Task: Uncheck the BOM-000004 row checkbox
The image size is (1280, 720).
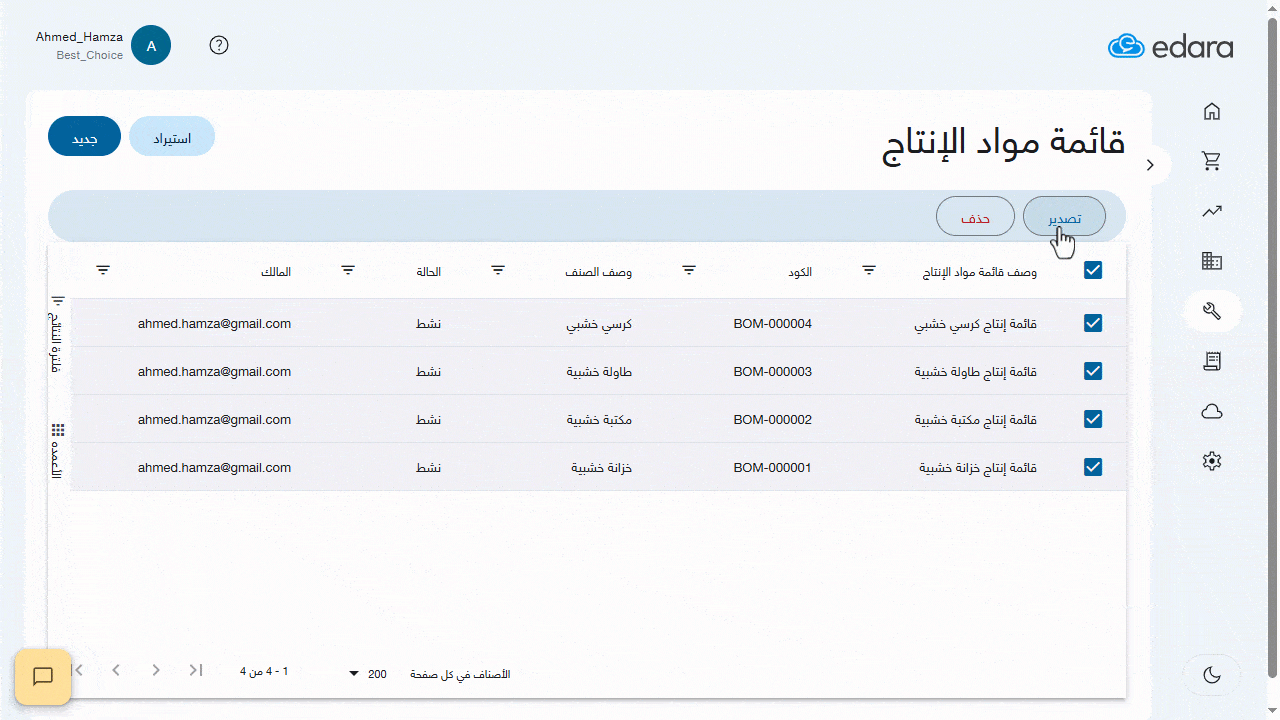Action: [1093, 323]
